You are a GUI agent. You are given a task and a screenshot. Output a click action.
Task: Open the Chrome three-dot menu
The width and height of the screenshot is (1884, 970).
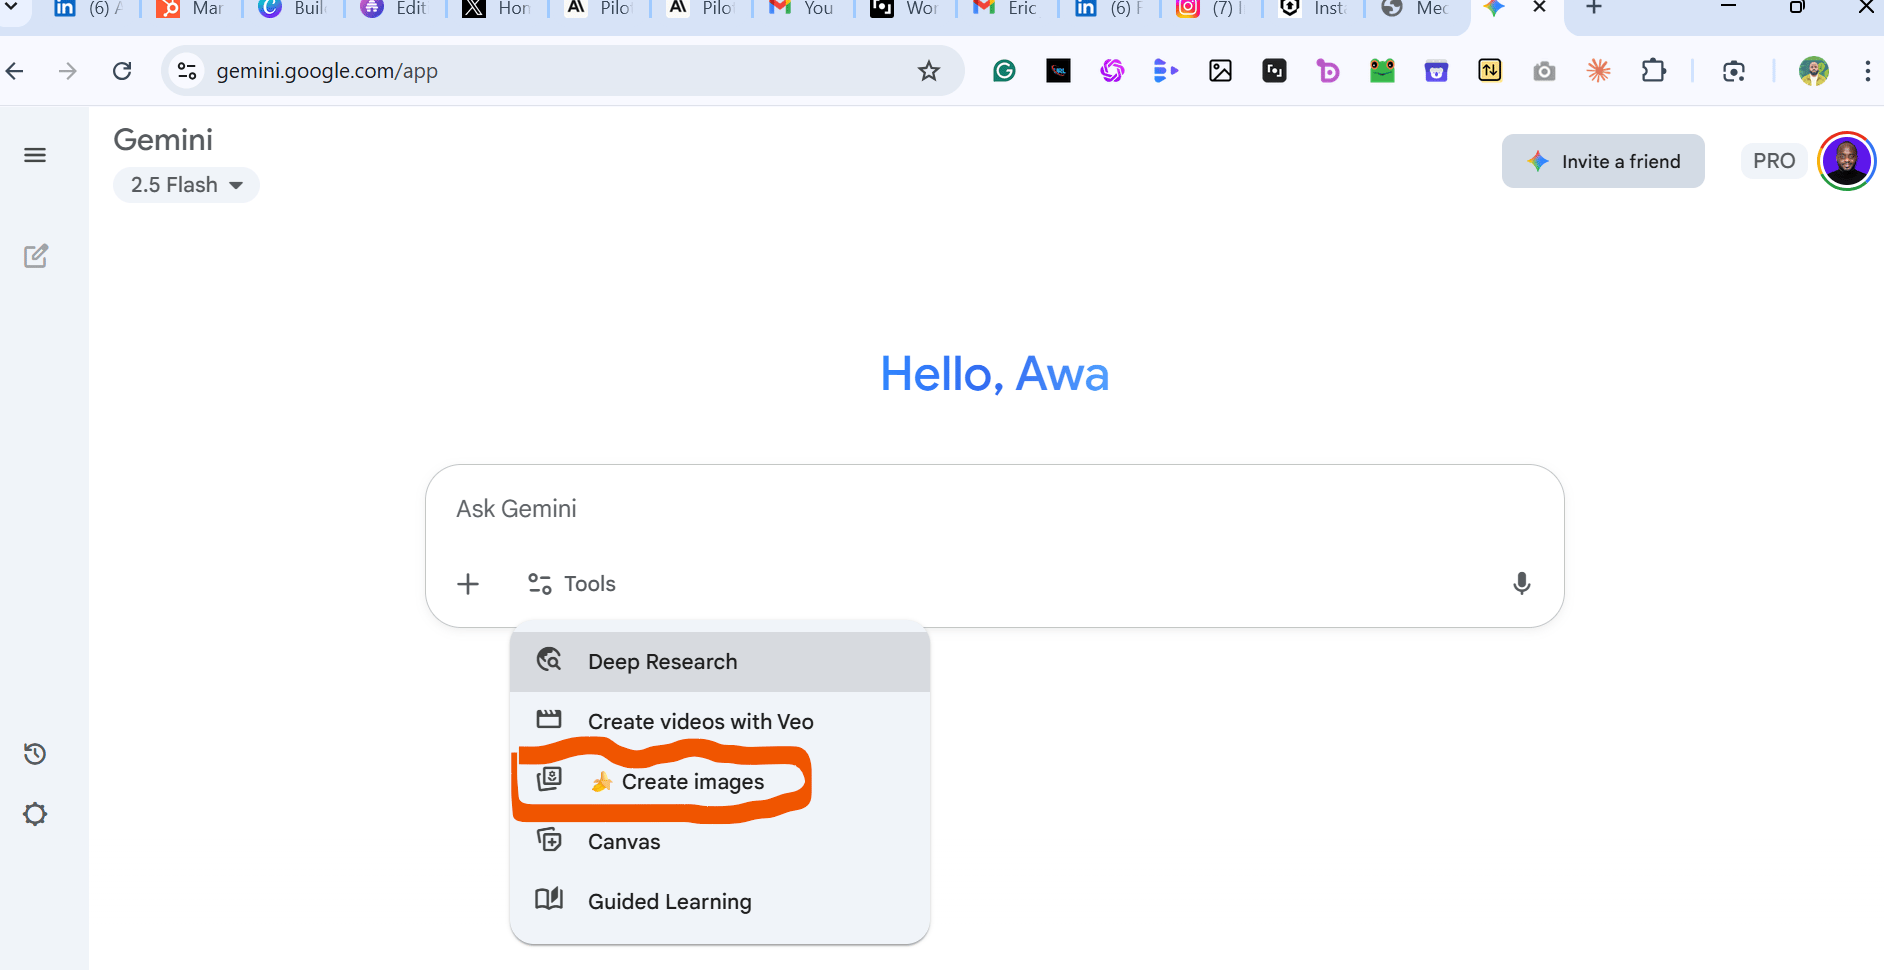(1867, 71)
